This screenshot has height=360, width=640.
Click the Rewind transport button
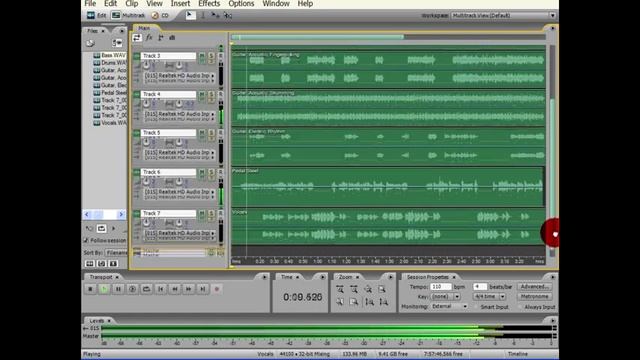174,289
